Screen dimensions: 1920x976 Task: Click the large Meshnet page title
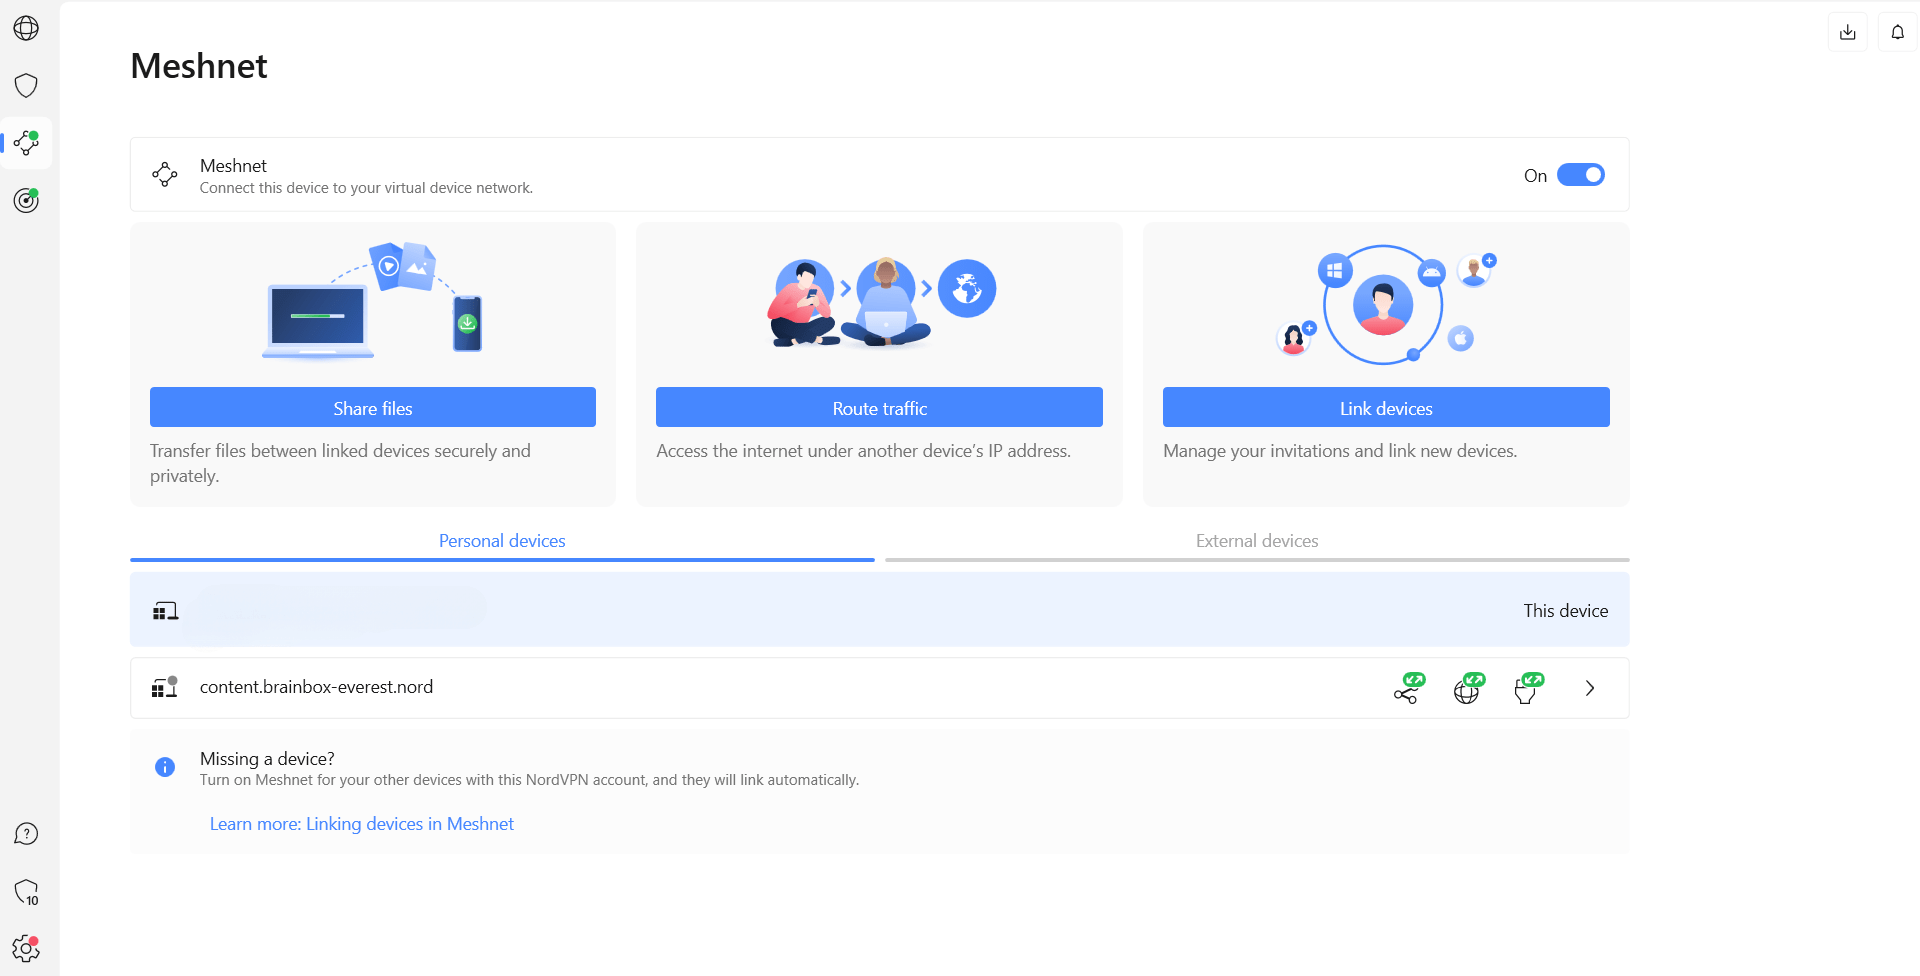tap(199, 66)
